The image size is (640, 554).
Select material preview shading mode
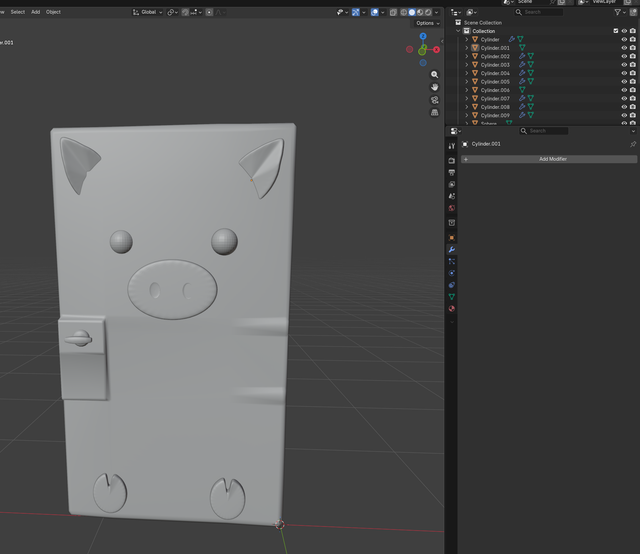[420, 12]
